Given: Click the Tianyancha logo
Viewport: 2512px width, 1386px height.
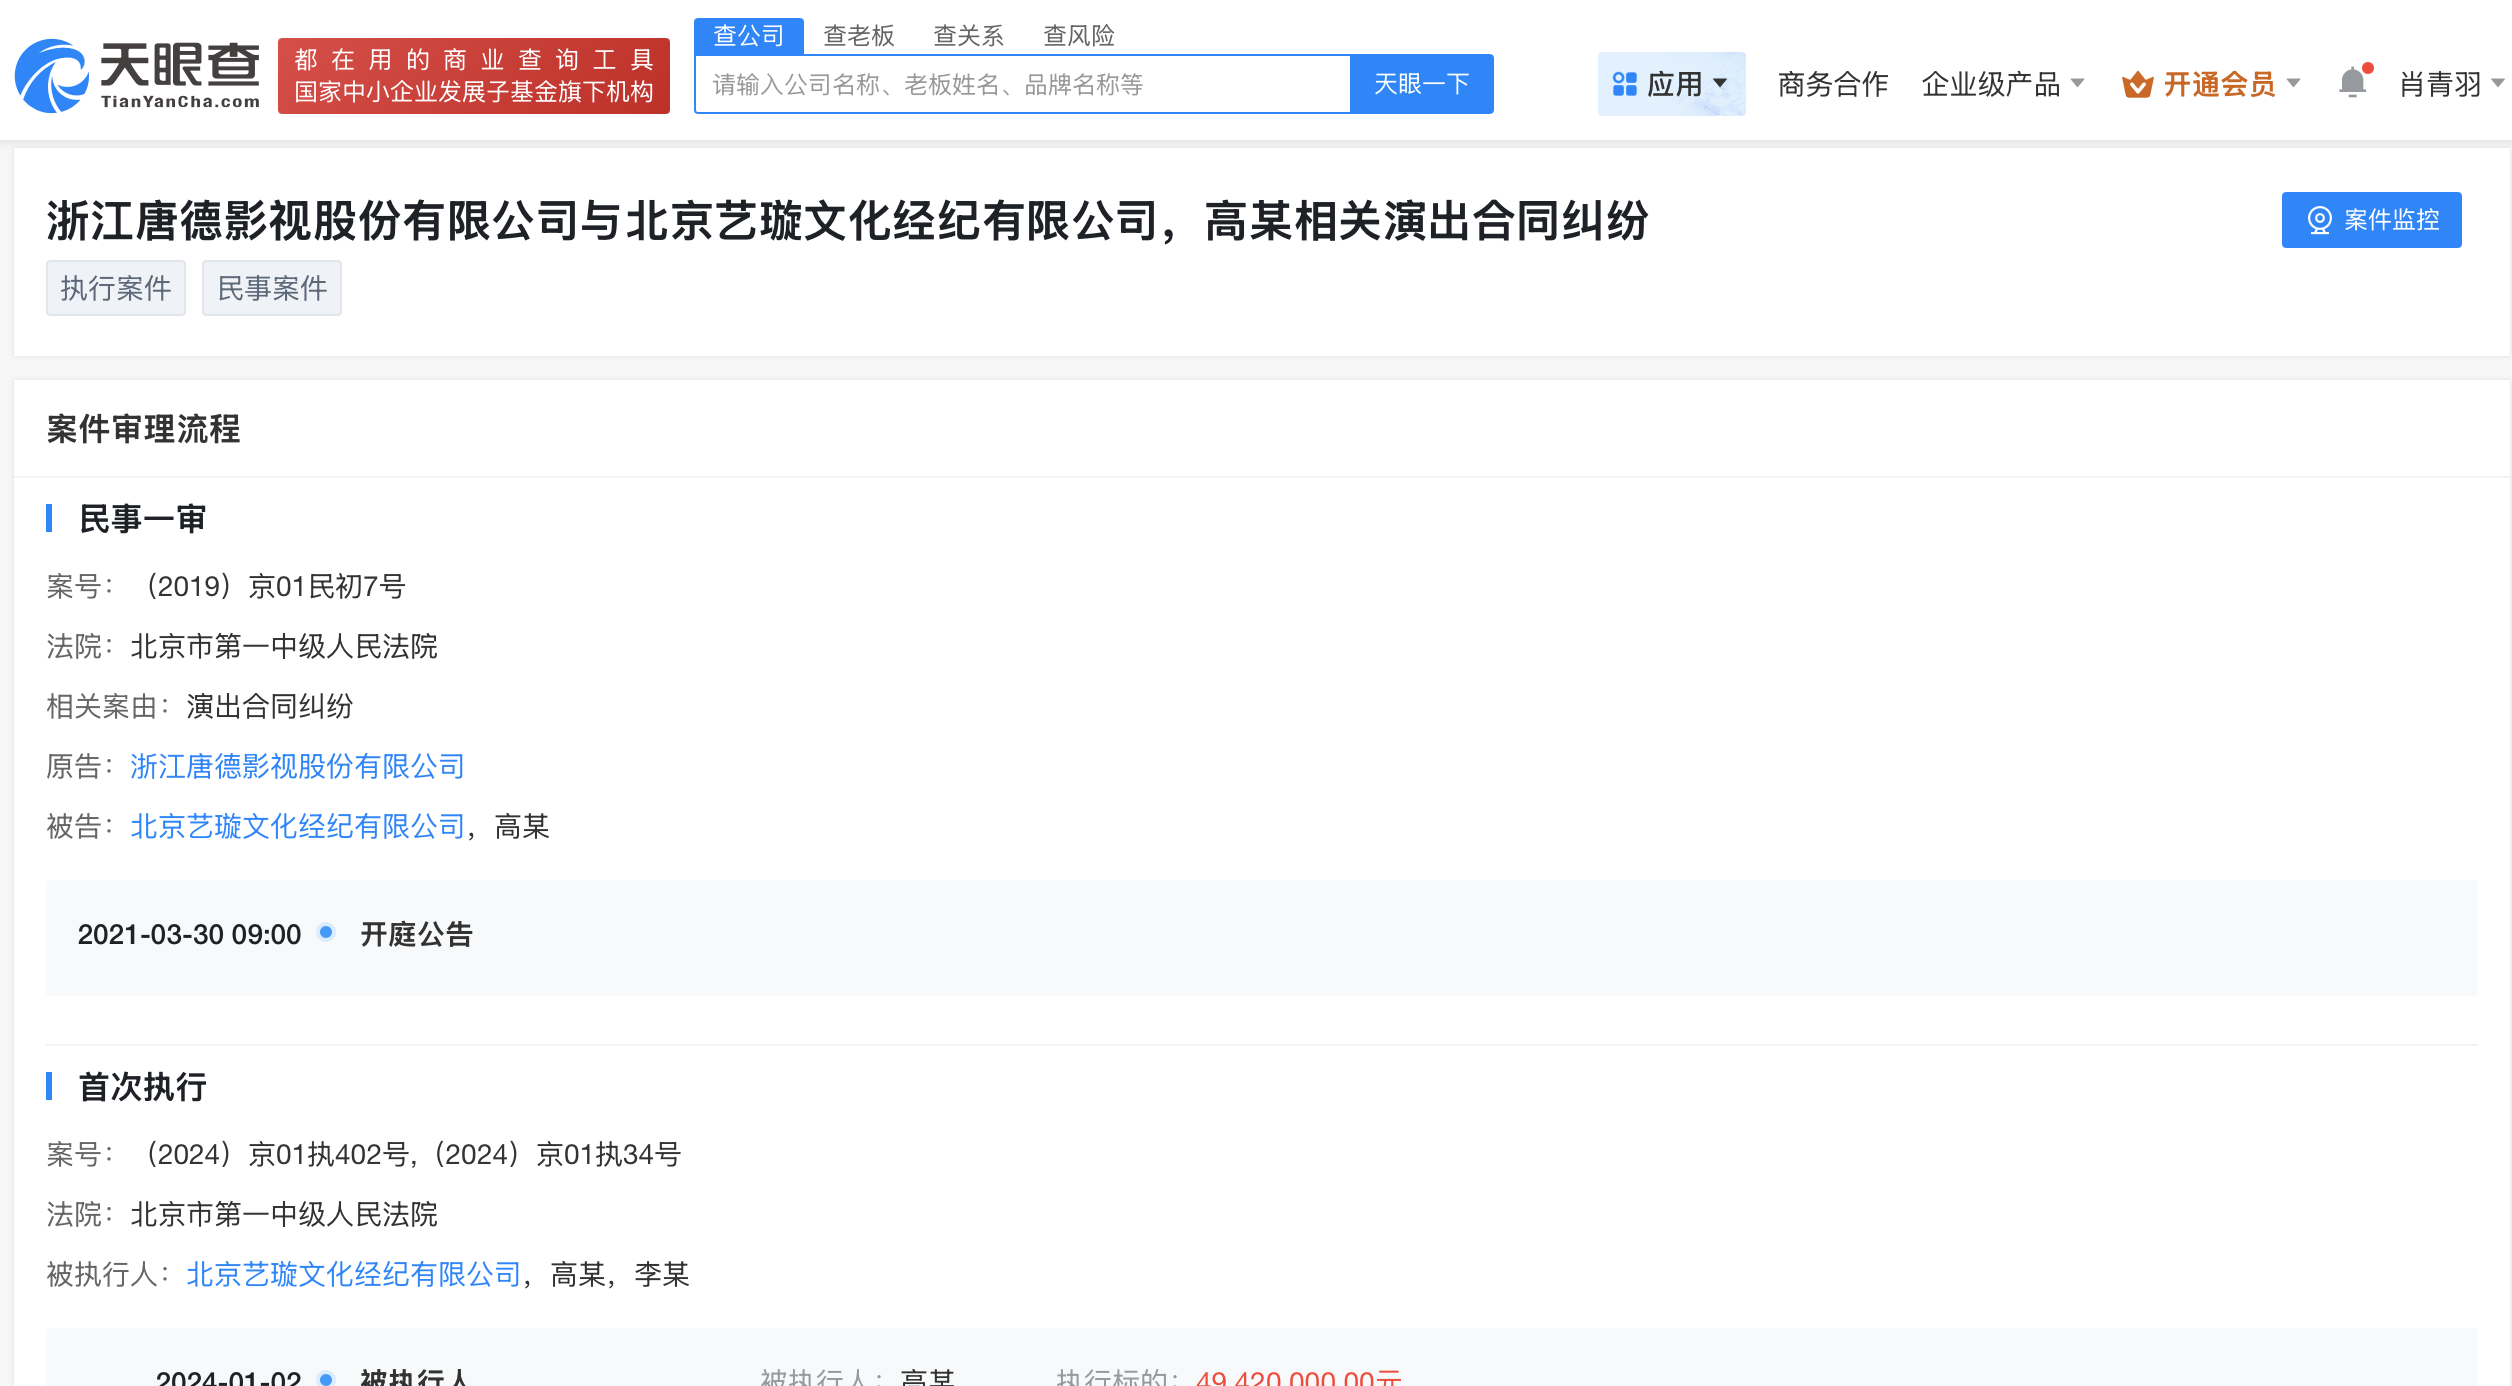Looking at the screenshot, I should tap(138, 76).
